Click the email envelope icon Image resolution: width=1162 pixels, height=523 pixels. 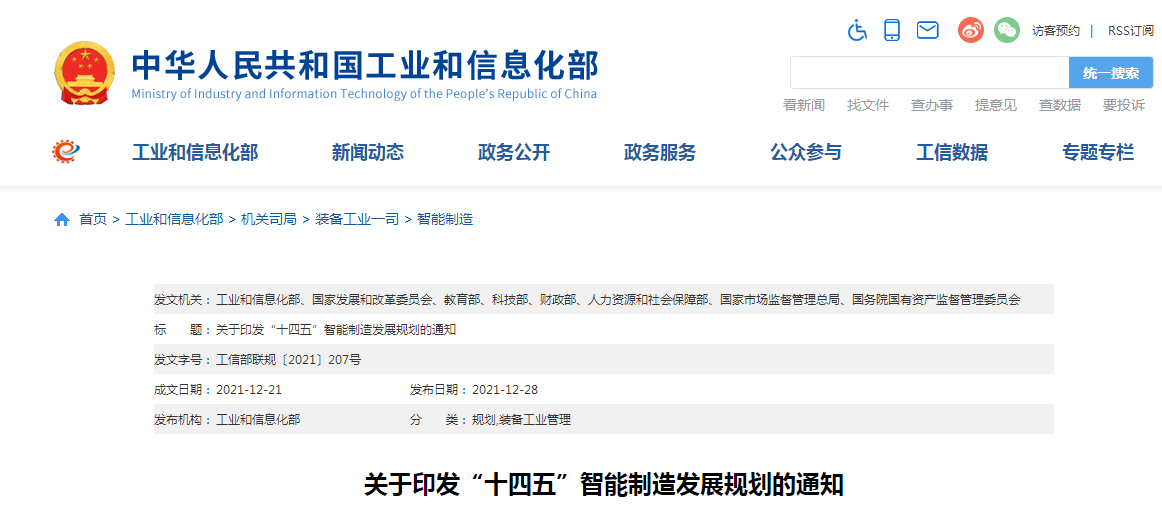pos(928,30)
